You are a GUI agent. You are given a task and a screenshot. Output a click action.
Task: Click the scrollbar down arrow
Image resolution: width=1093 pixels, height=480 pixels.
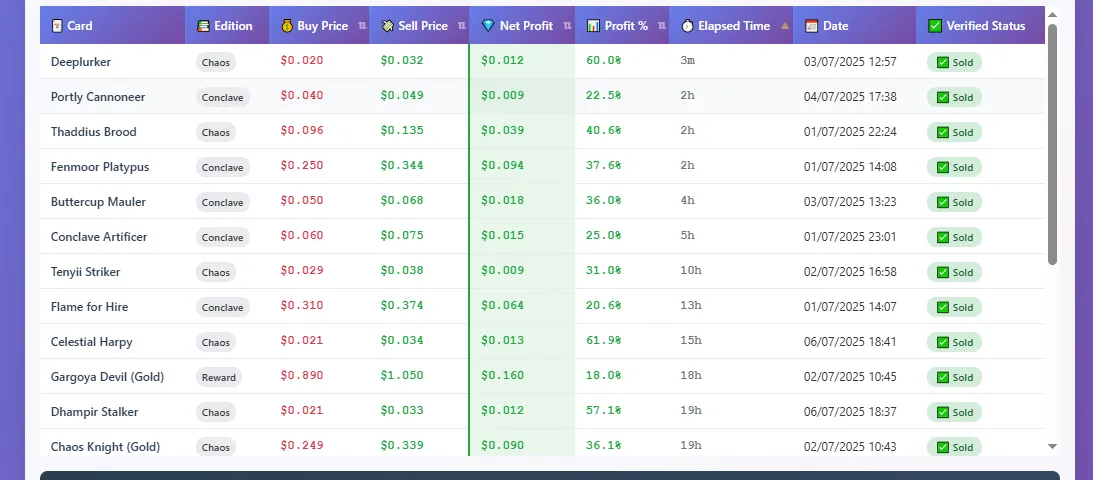coord(1053,447)
